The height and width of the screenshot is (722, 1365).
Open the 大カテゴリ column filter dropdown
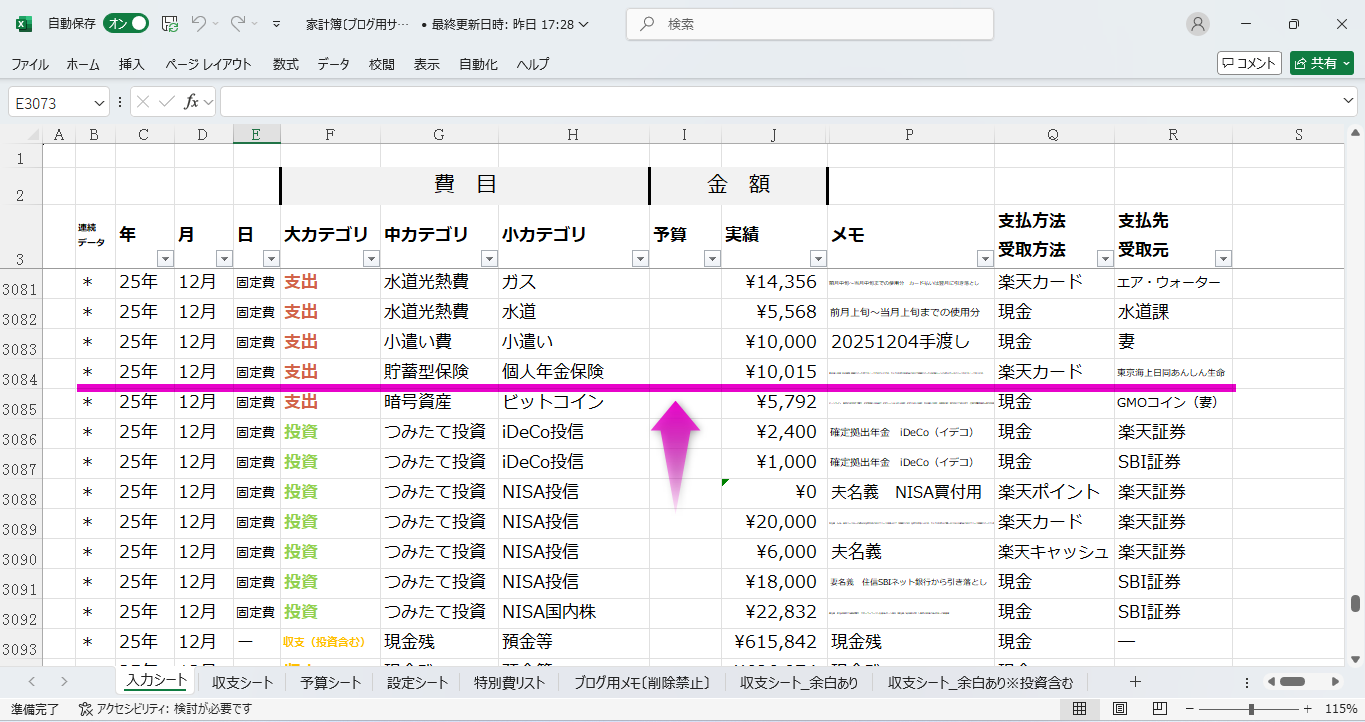(370, 259)
